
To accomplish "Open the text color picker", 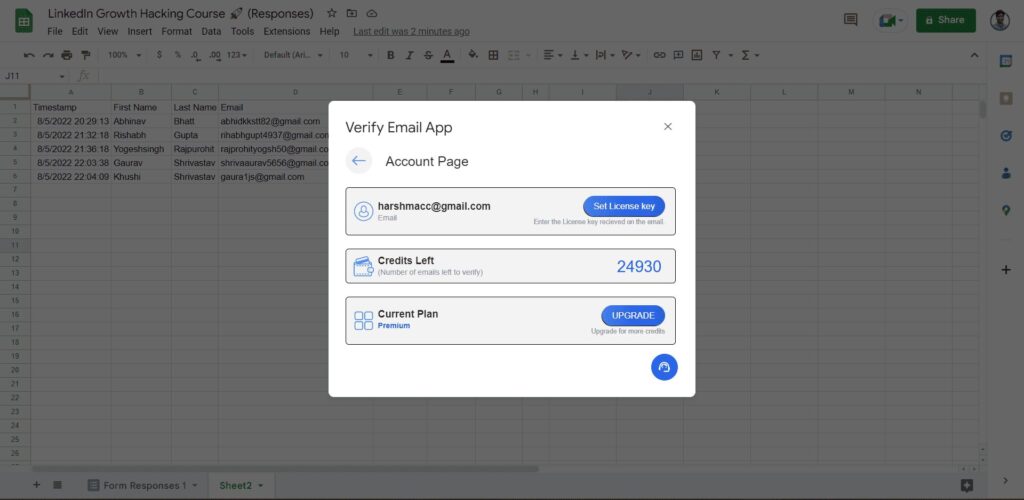I will (447, 55).
